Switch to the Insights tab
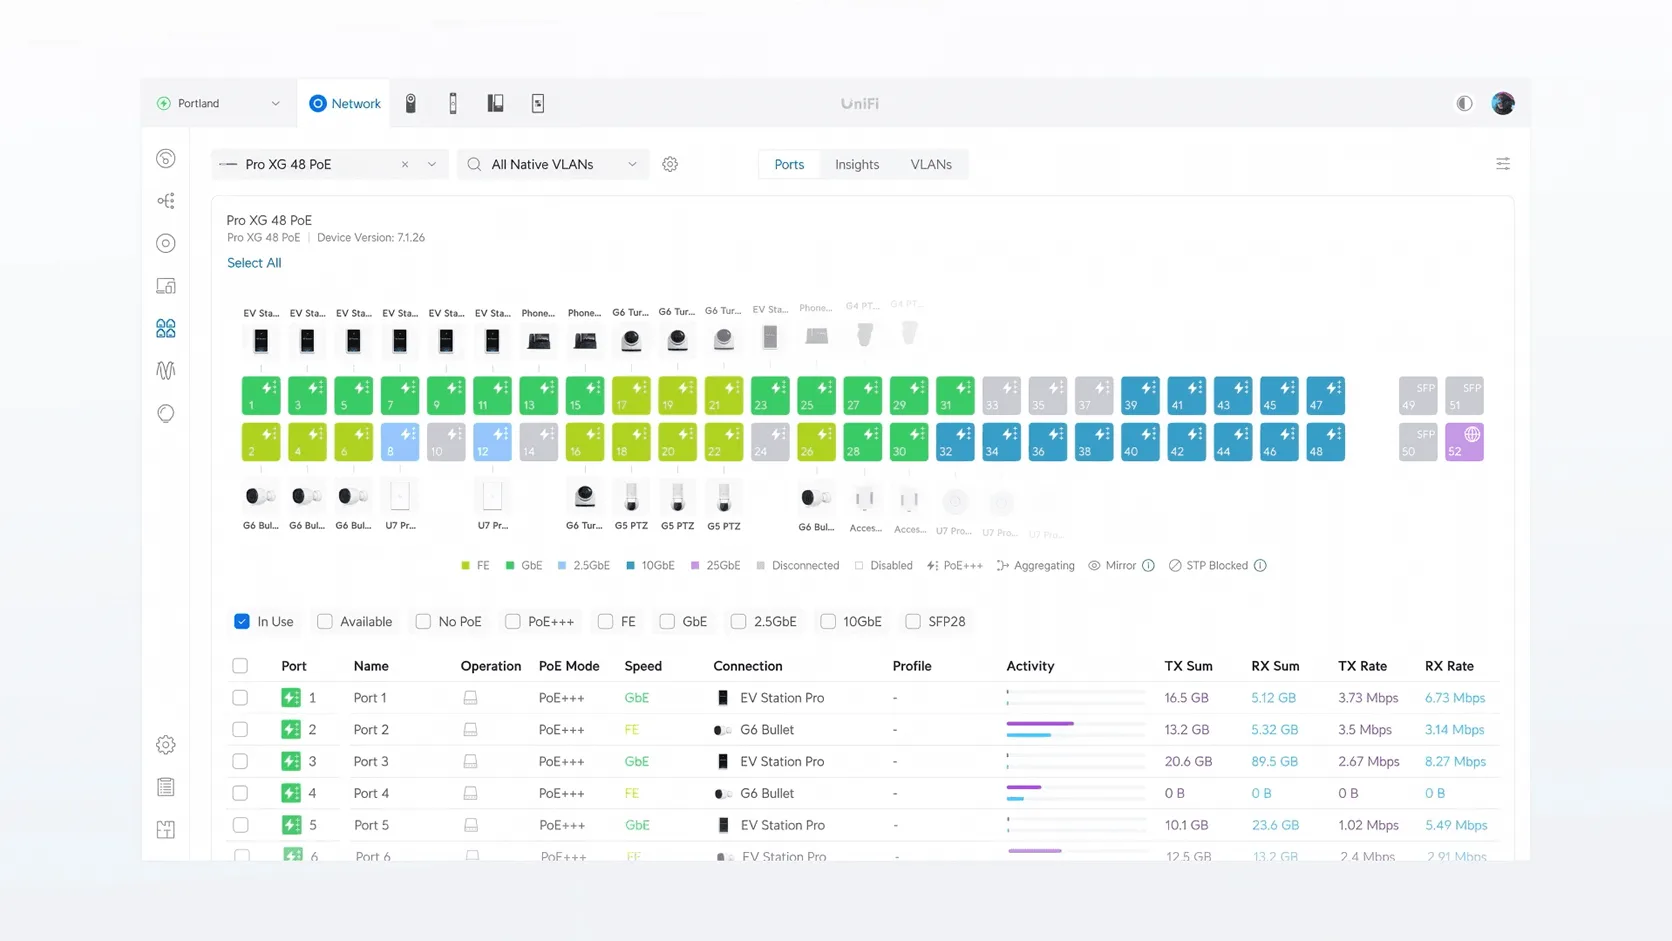This screenshot has height=941, width=1672. [x=857, y=164]
